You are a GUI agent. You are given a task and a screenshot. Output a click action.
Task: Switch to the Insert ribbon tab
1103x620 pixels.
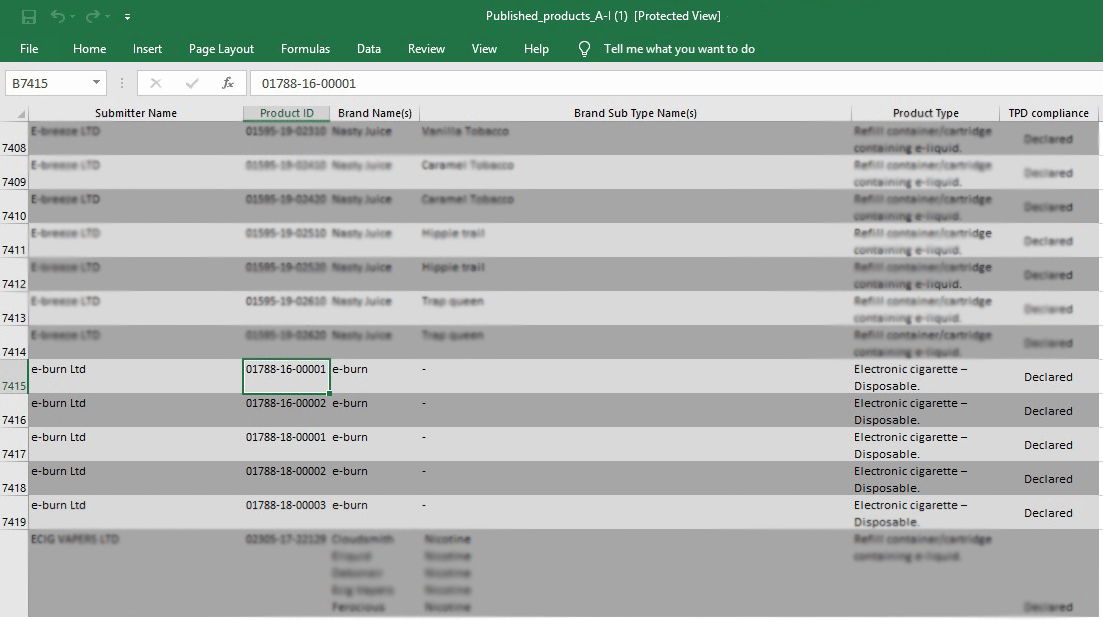click(147, 49)
